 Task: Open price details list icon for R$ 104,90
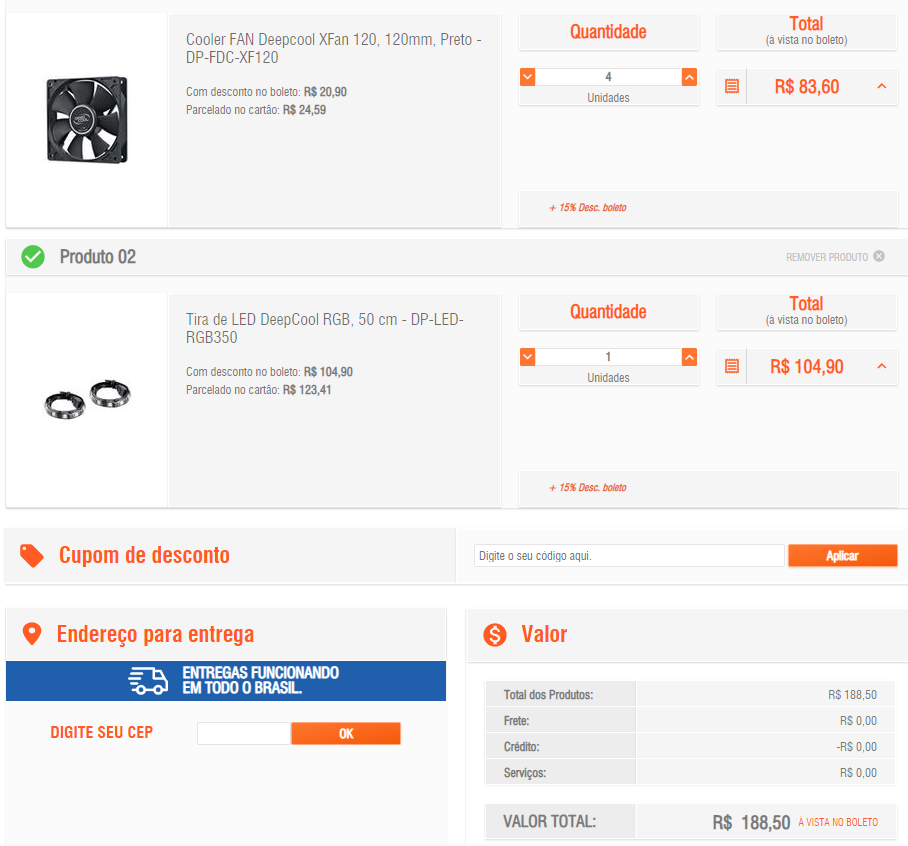pyautogui.click(x=732, y=366)
